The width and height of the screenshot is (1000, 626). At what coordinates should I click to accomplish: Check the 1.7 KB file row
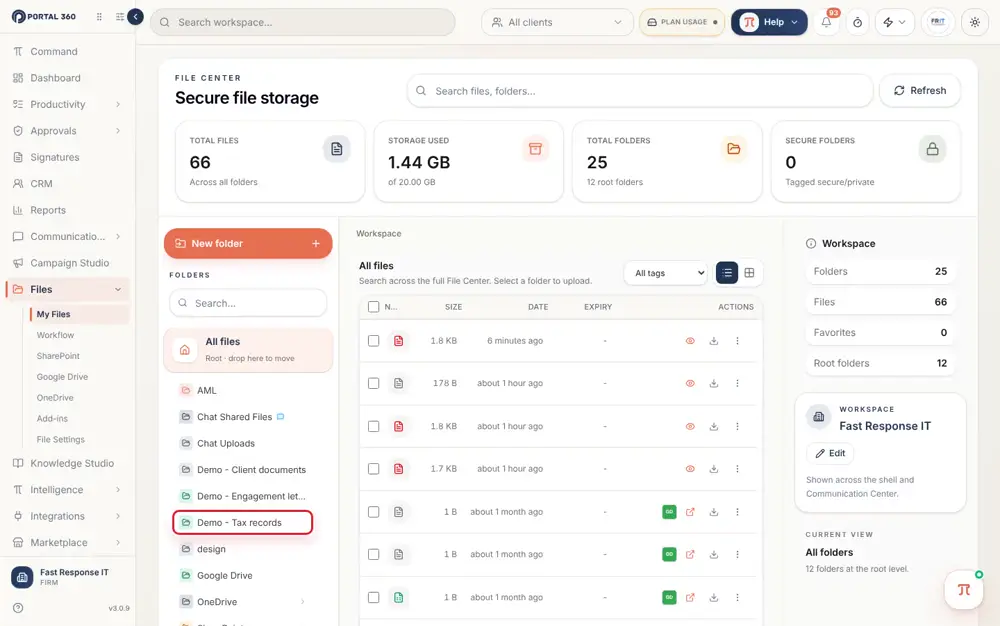pos(374,469)
